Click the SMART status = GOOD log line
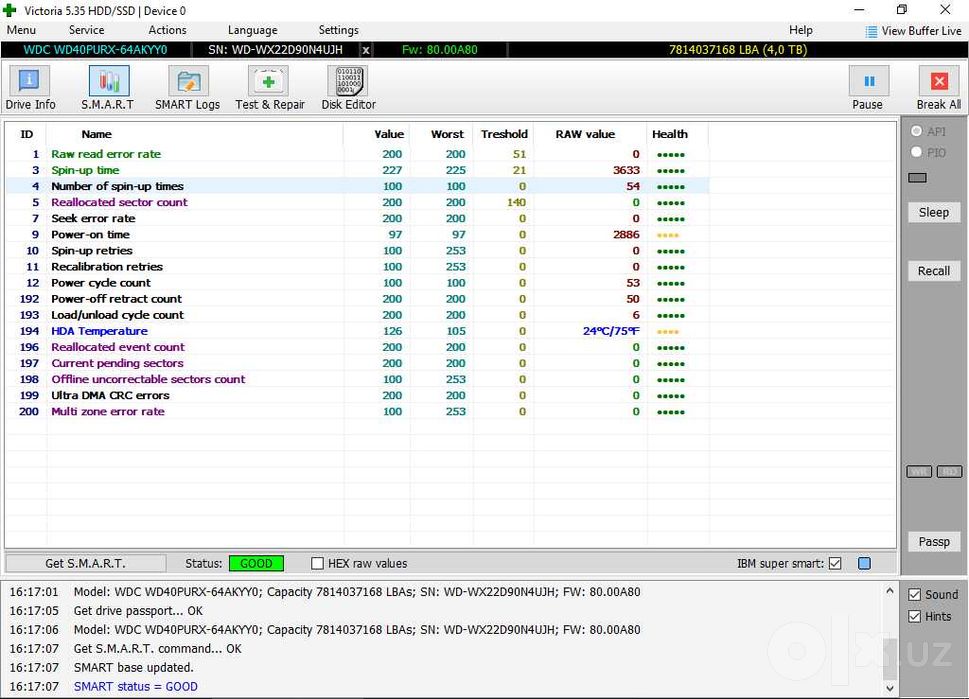Image resolution: width=969 pixels, height=699 pixels. point(136,687)
